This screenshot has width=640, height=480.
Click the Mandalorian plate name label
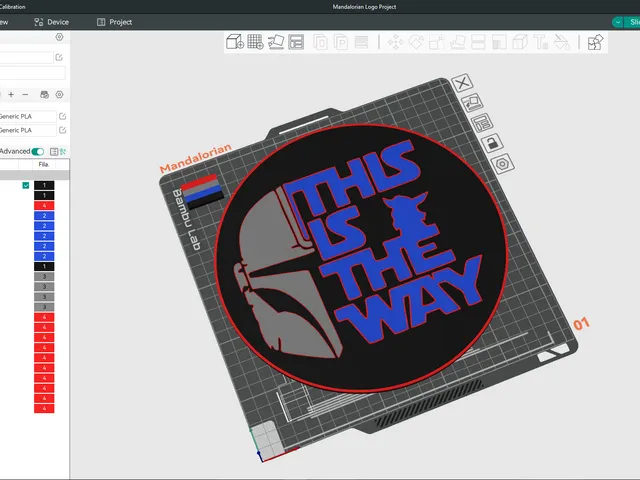point(196,158)
